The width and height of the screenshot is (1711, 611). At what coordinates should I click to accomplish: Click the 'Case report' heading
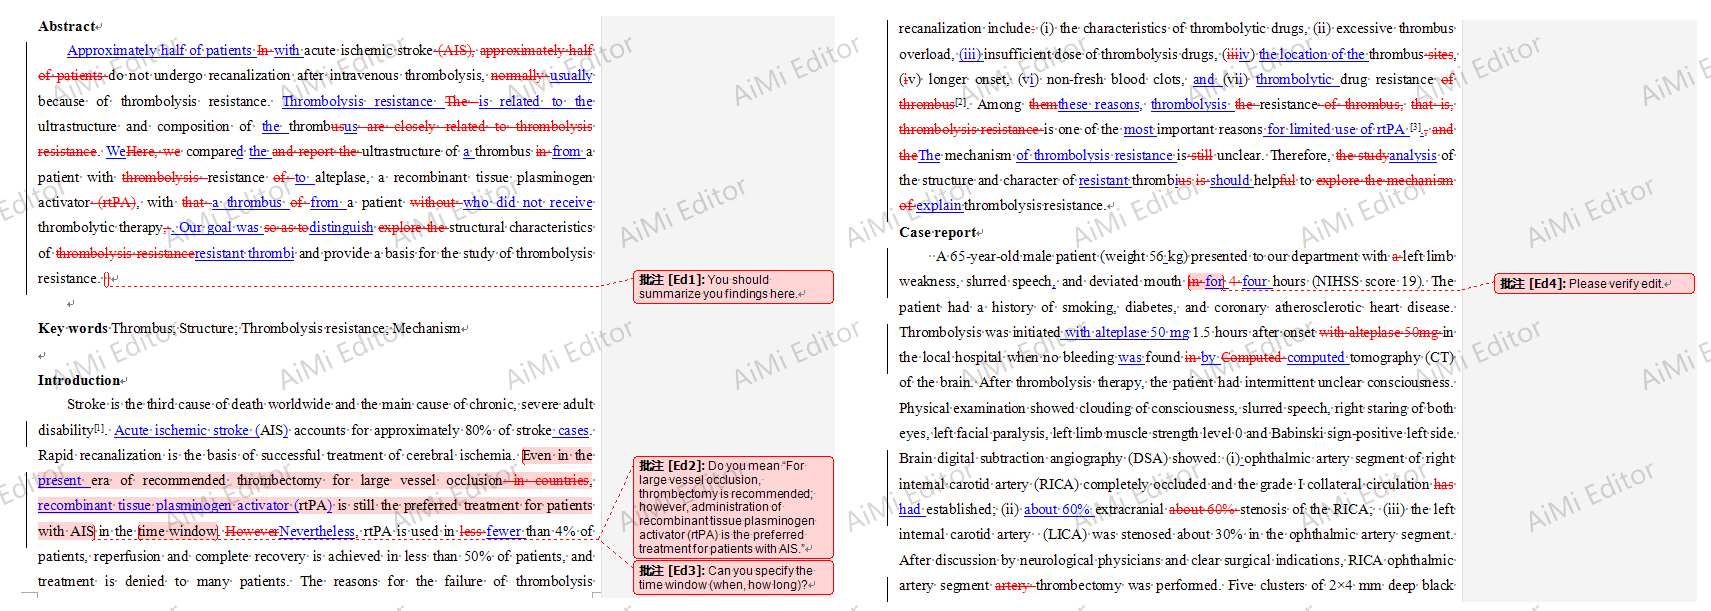click(x=938, y=232)
